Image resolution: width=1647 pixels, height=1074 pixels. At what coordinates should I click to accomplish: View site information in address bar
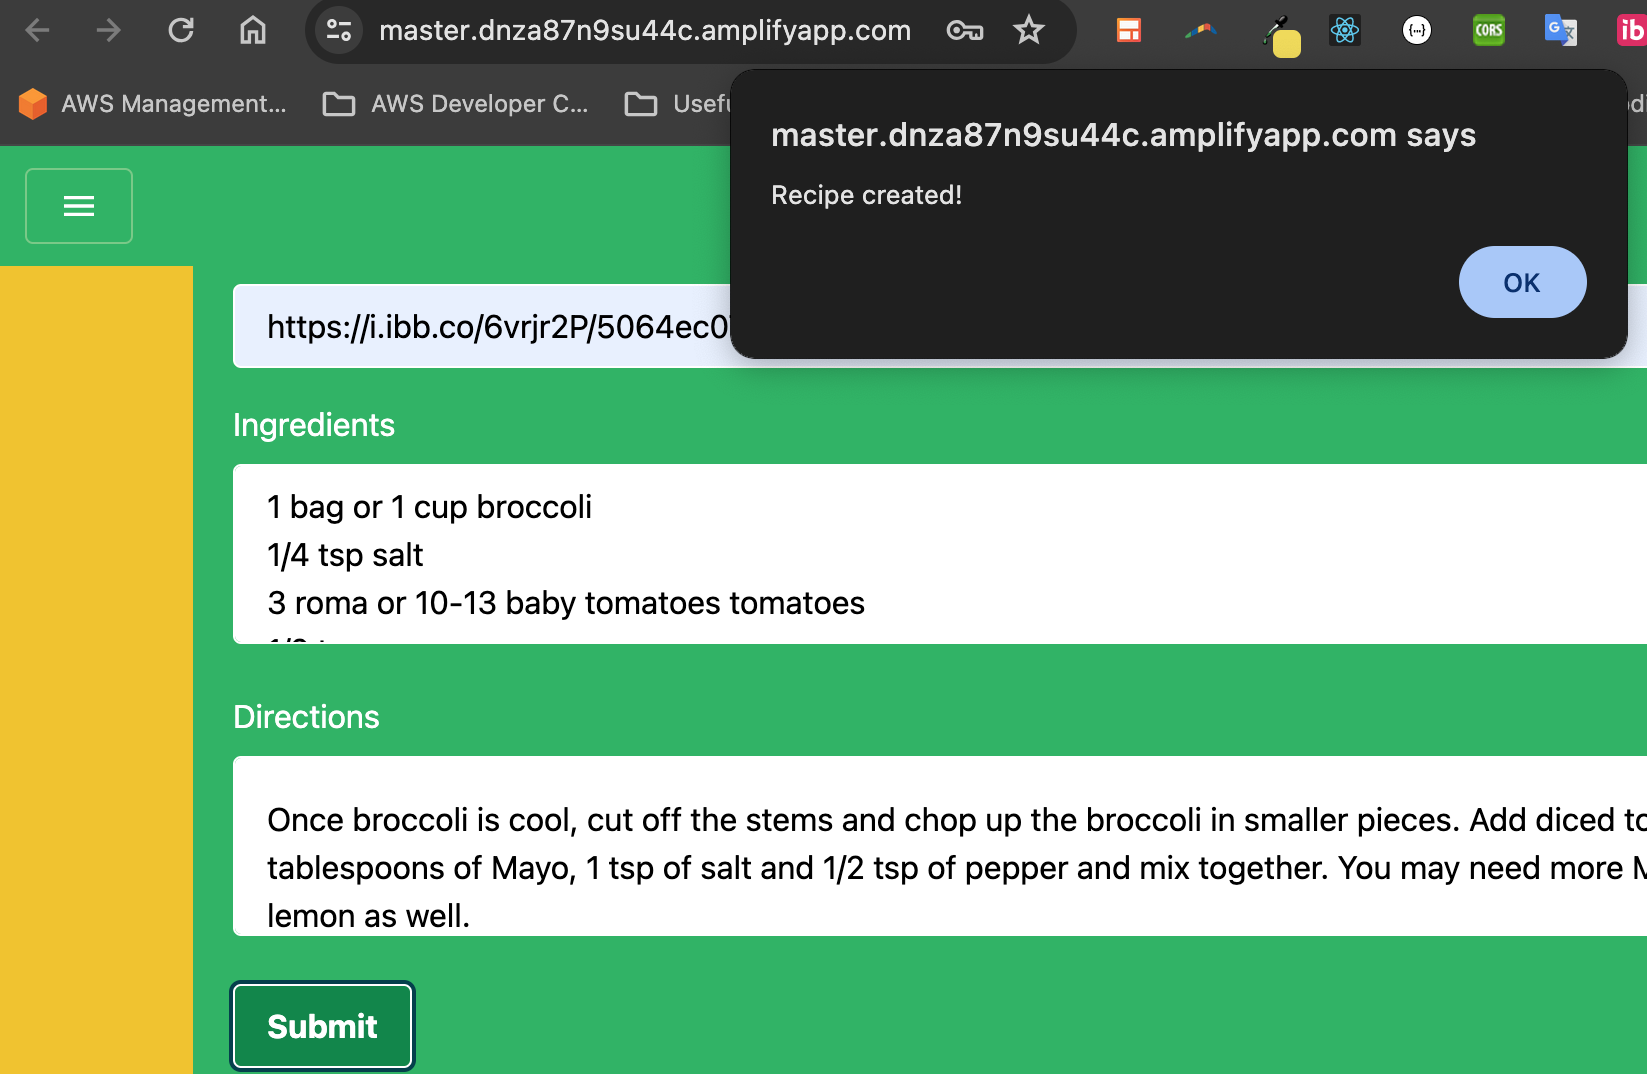pyautogui.click(x=339, y=31)
